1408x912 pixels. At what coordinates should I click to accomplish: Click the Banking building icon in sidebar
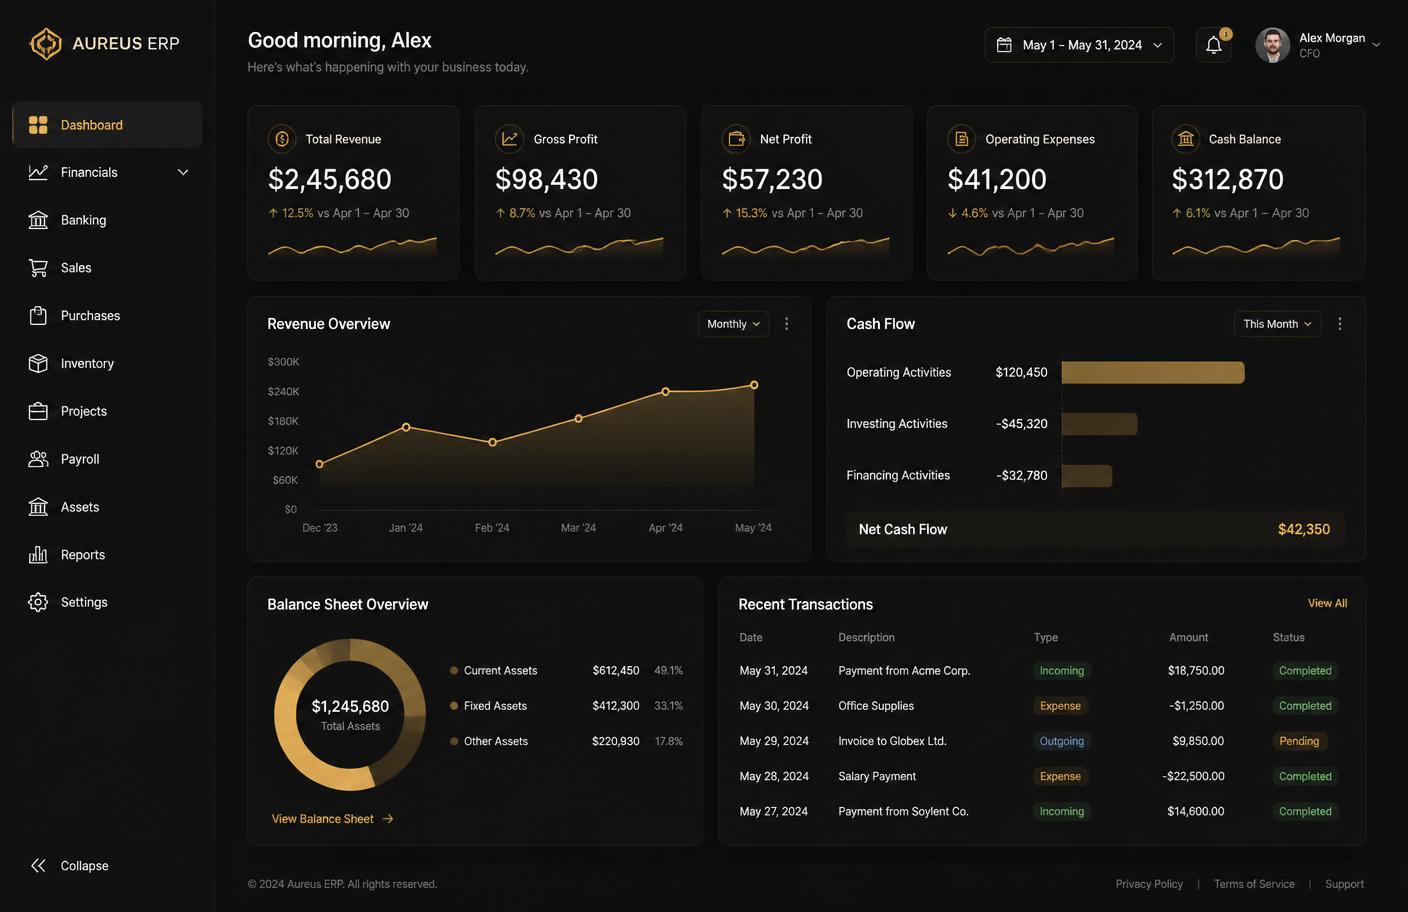tap(38, 220)
